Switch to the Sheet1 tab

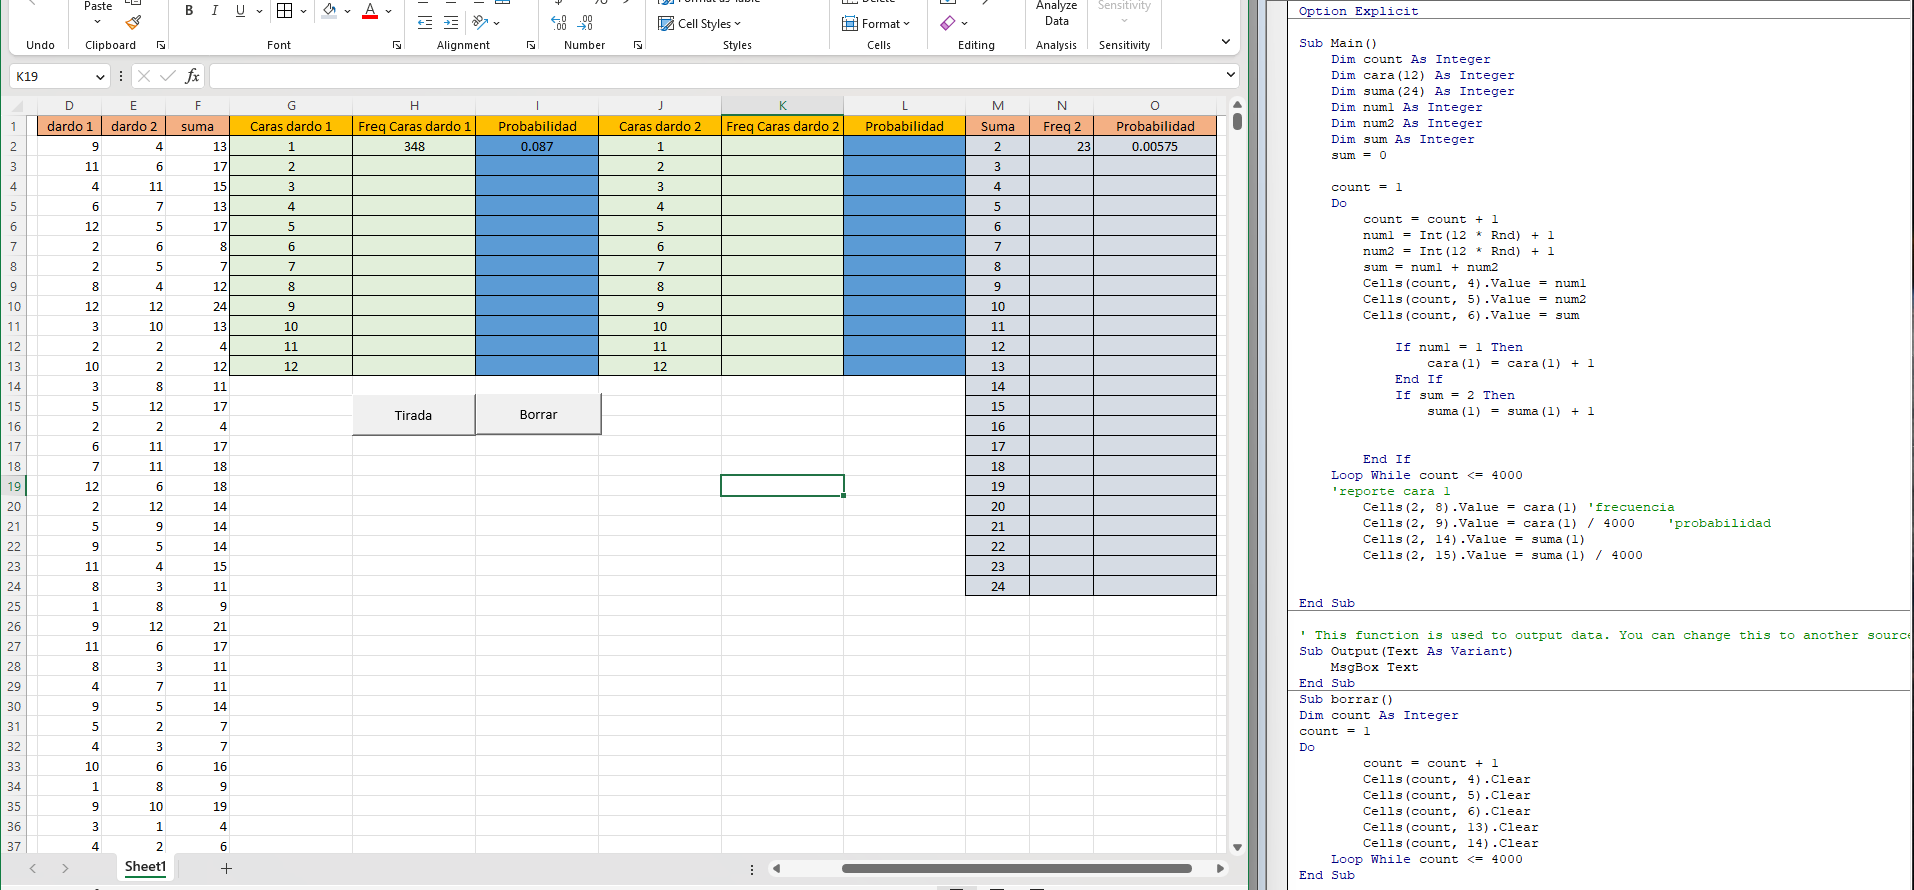145,867
